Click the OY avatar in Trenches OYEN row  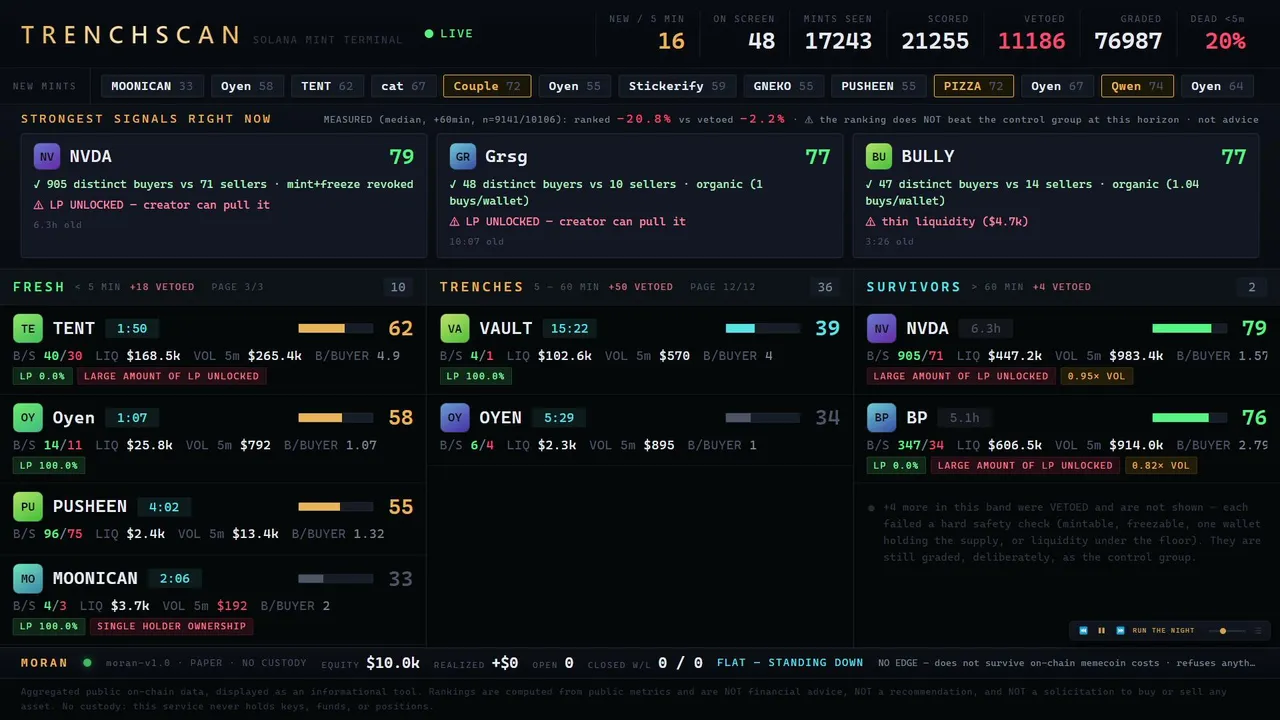pos(455,417)
